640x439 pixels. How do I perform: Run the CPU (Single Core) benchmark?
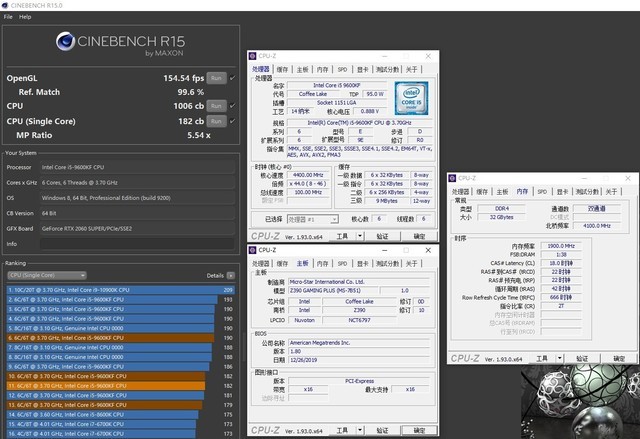[x=216, y=121]
